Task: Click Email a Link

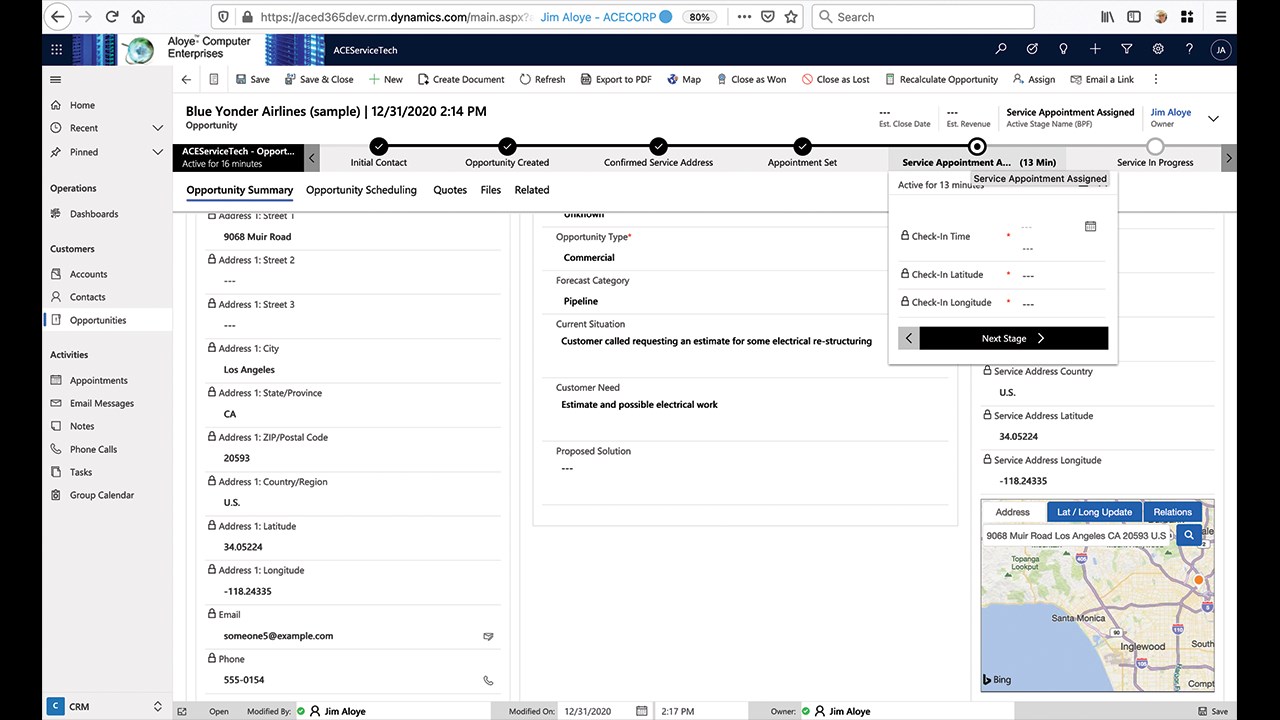Action: point(1101,79)
